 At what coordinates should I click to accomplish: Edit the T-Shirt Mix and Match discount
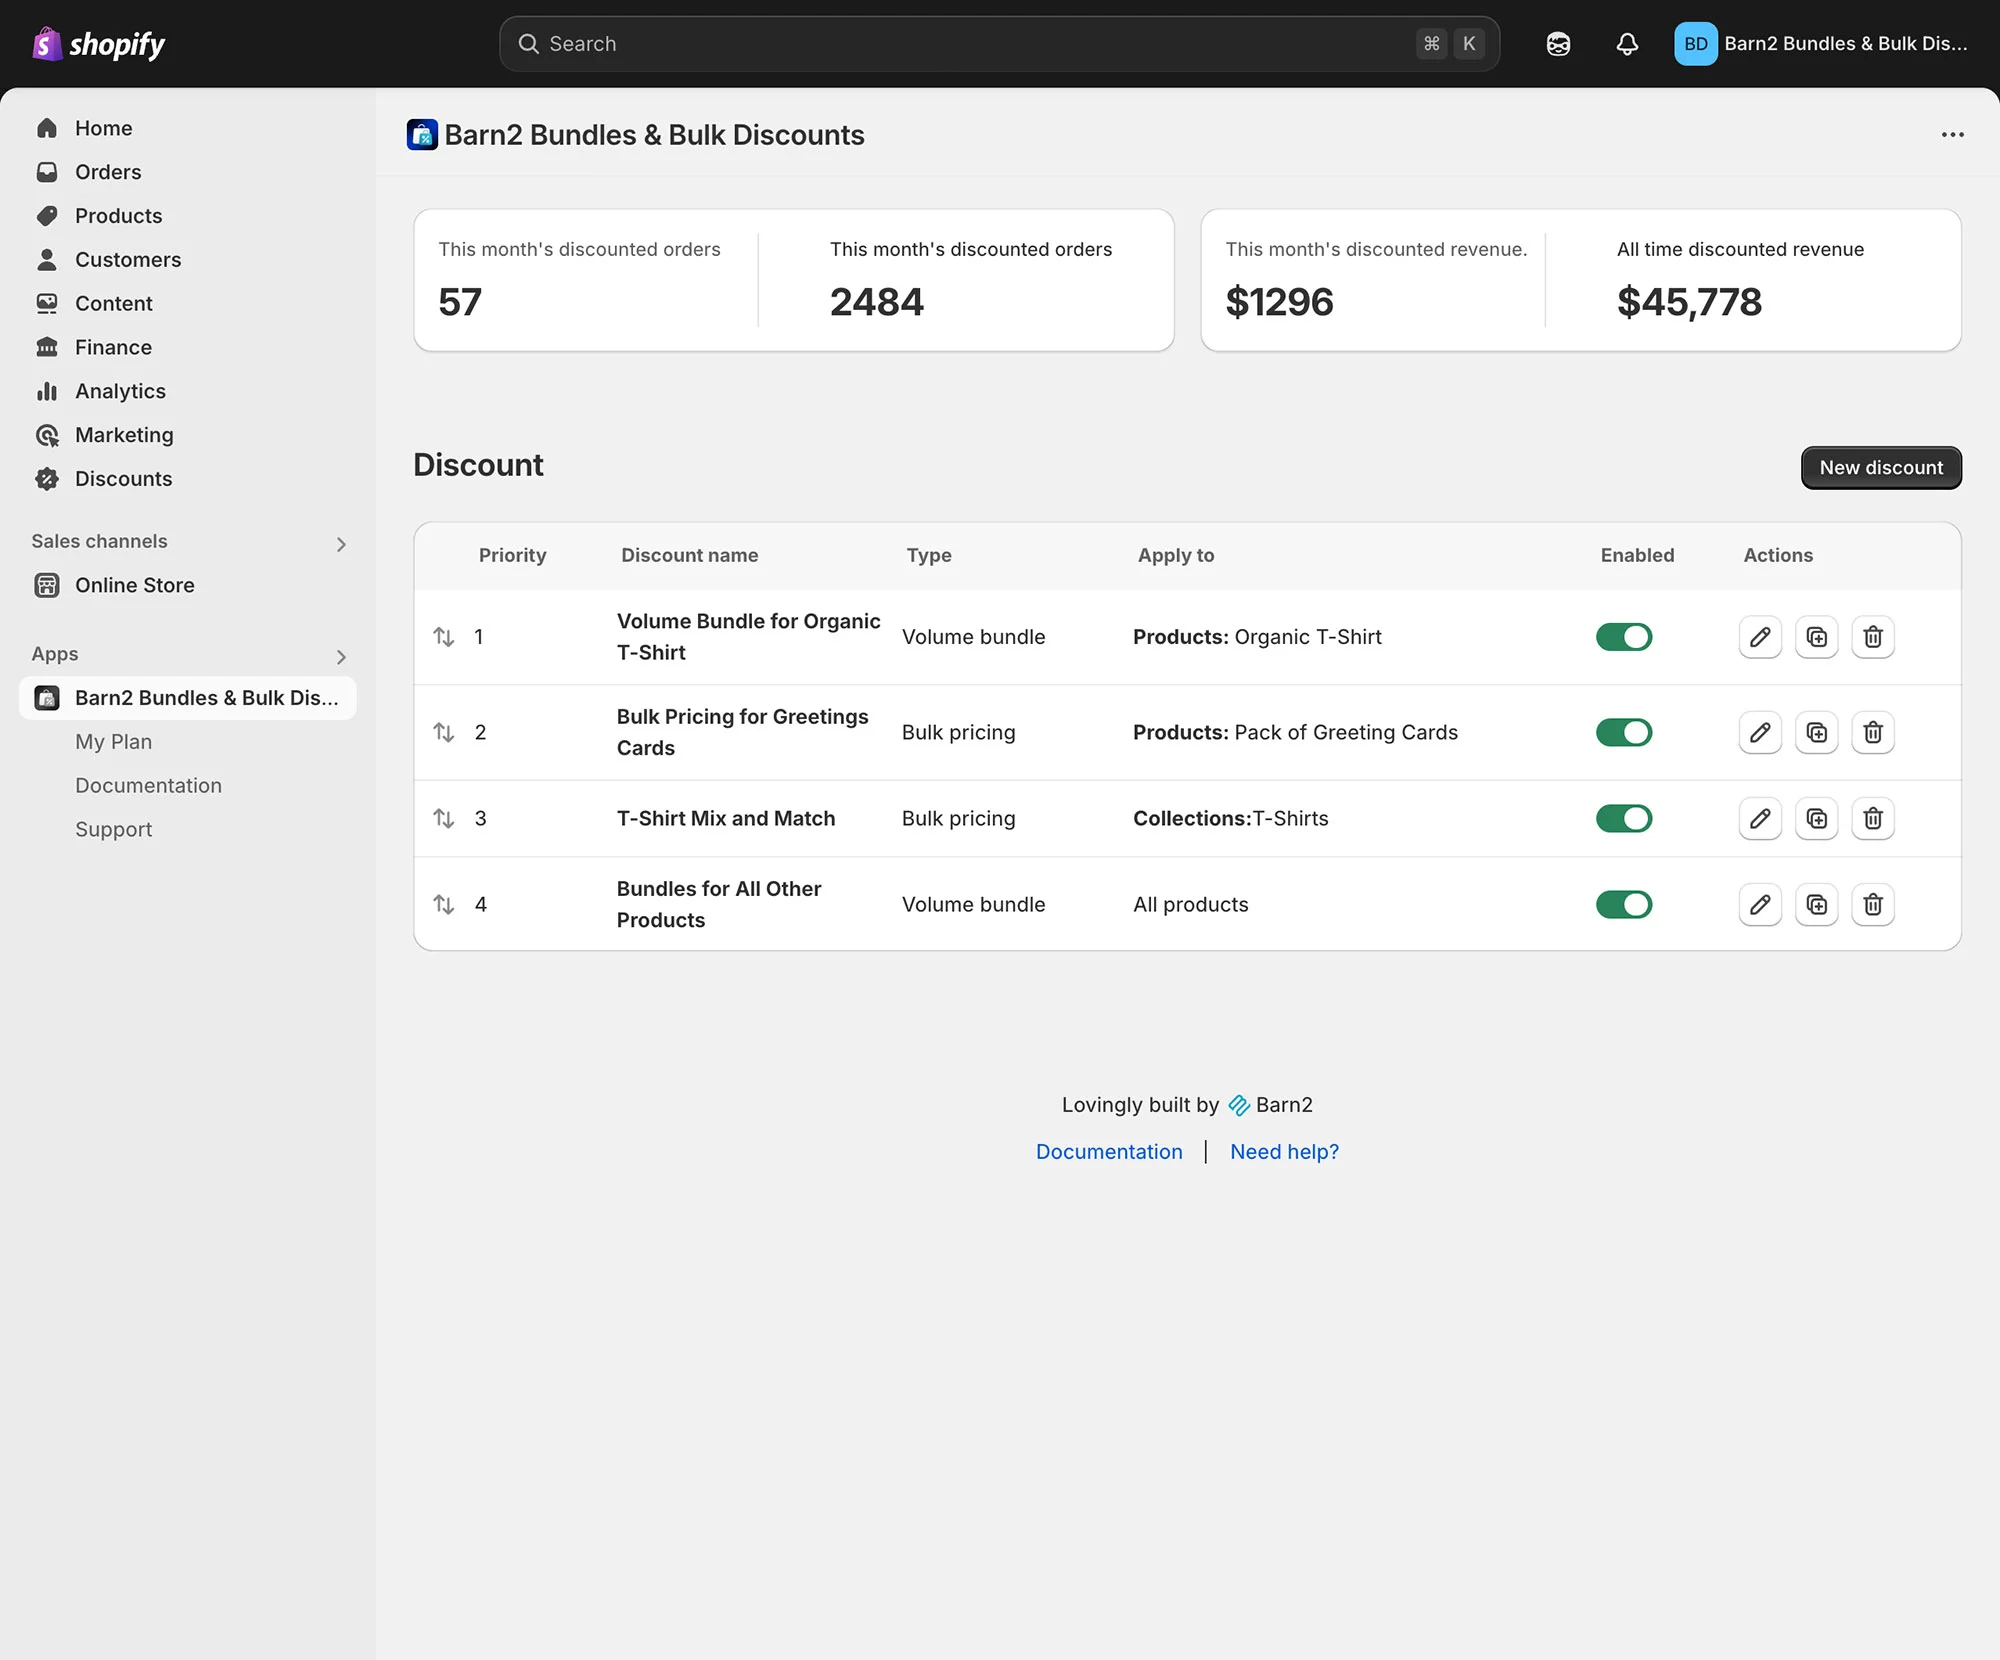click(x=1759, y=819)
